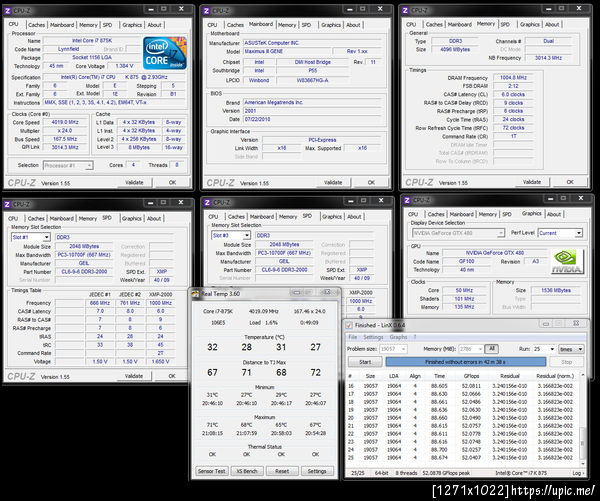
Task: Open the Graphs menu in LinX
Action: coord(398,337)
